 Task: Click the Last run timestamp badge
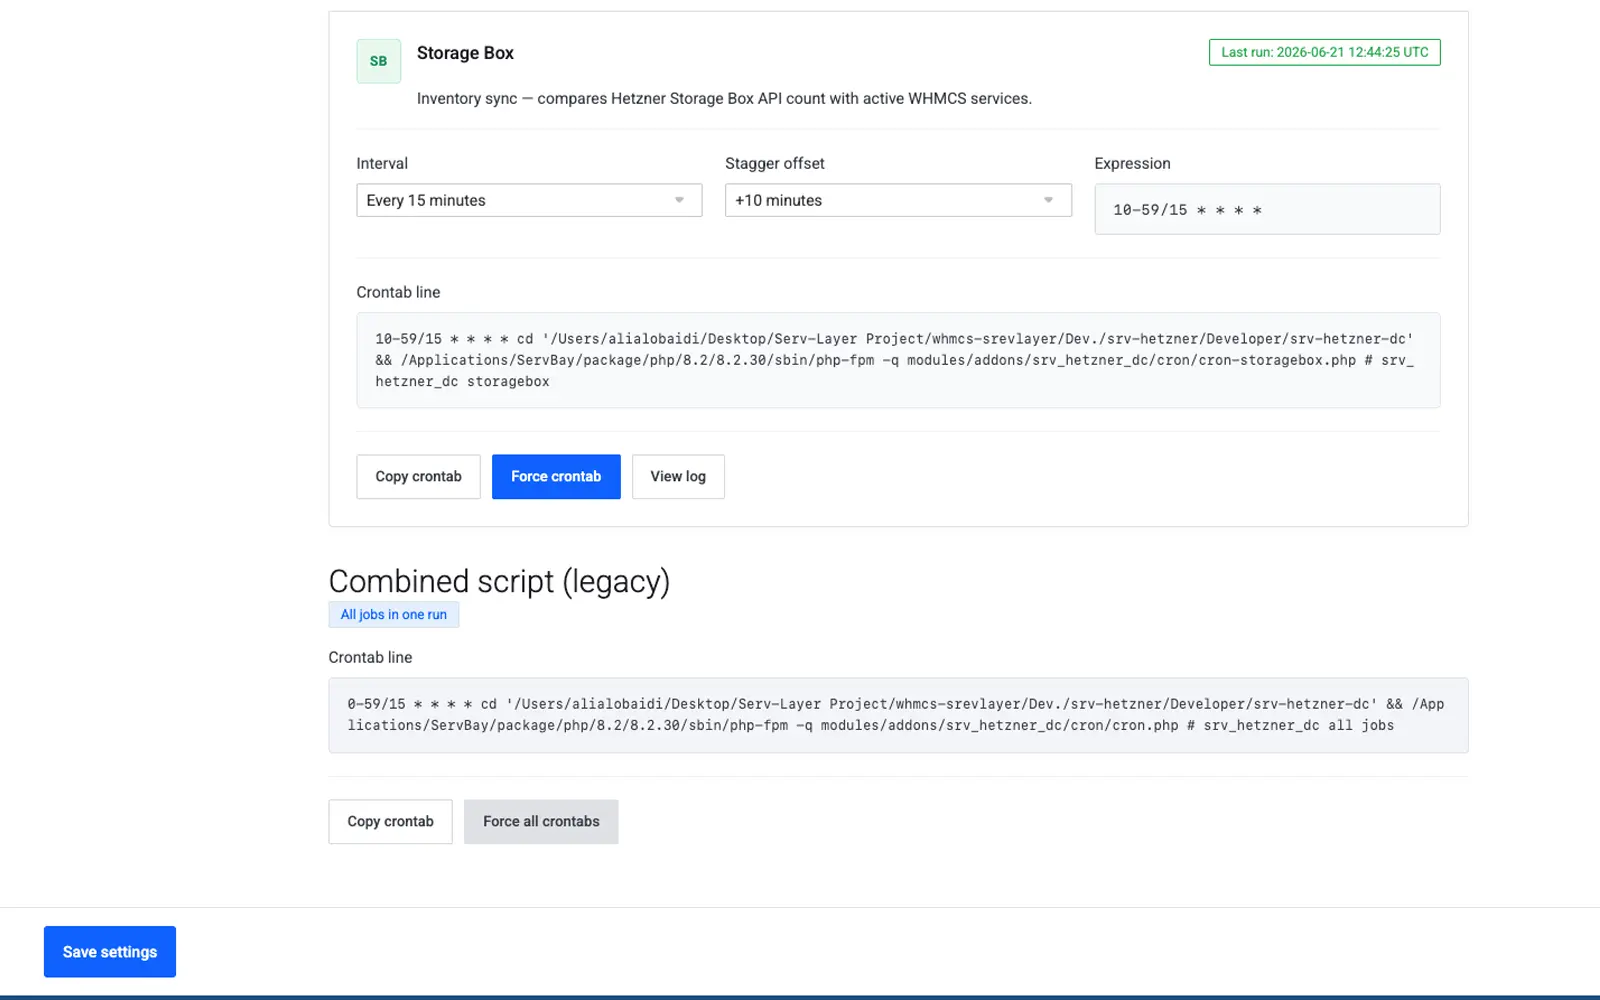[1325, 52]
